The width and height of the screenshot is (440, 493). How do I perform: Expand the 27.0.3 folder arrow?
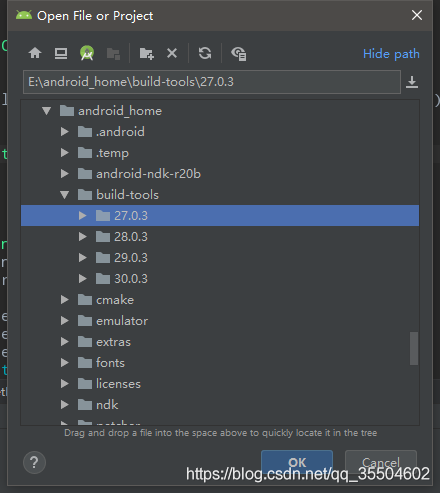point(83,216)
